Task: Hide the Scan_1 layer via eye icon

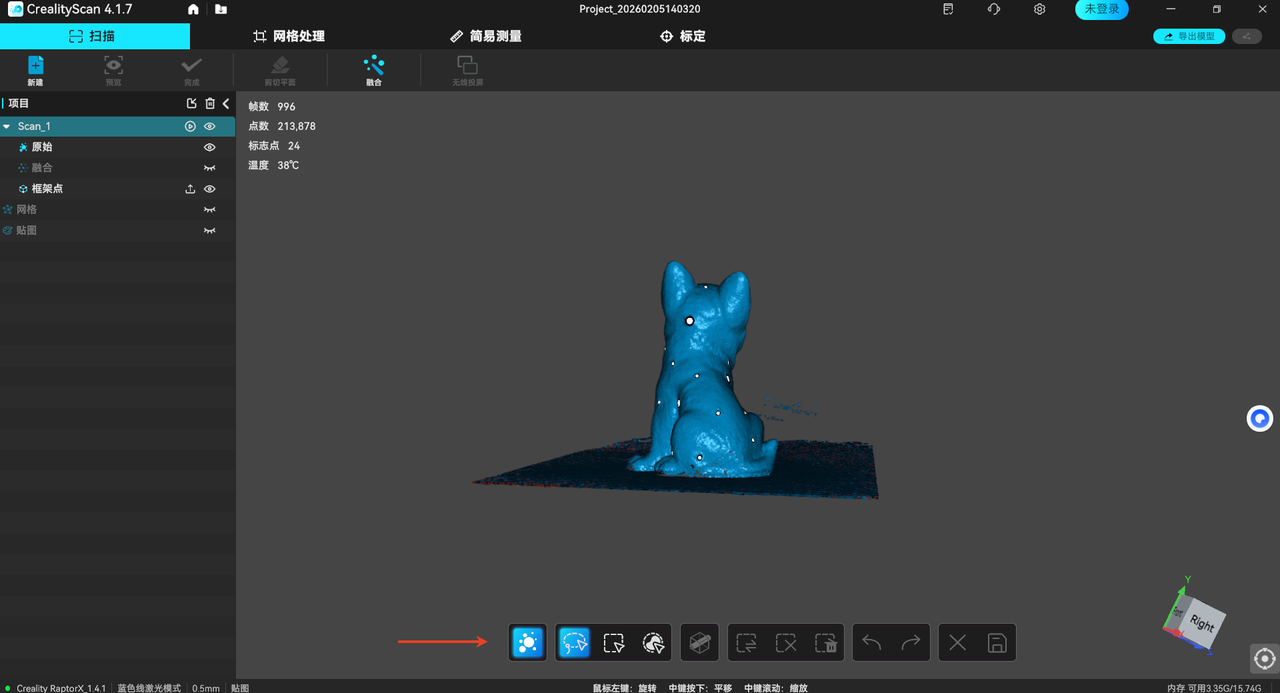Action: coord(210,127)
